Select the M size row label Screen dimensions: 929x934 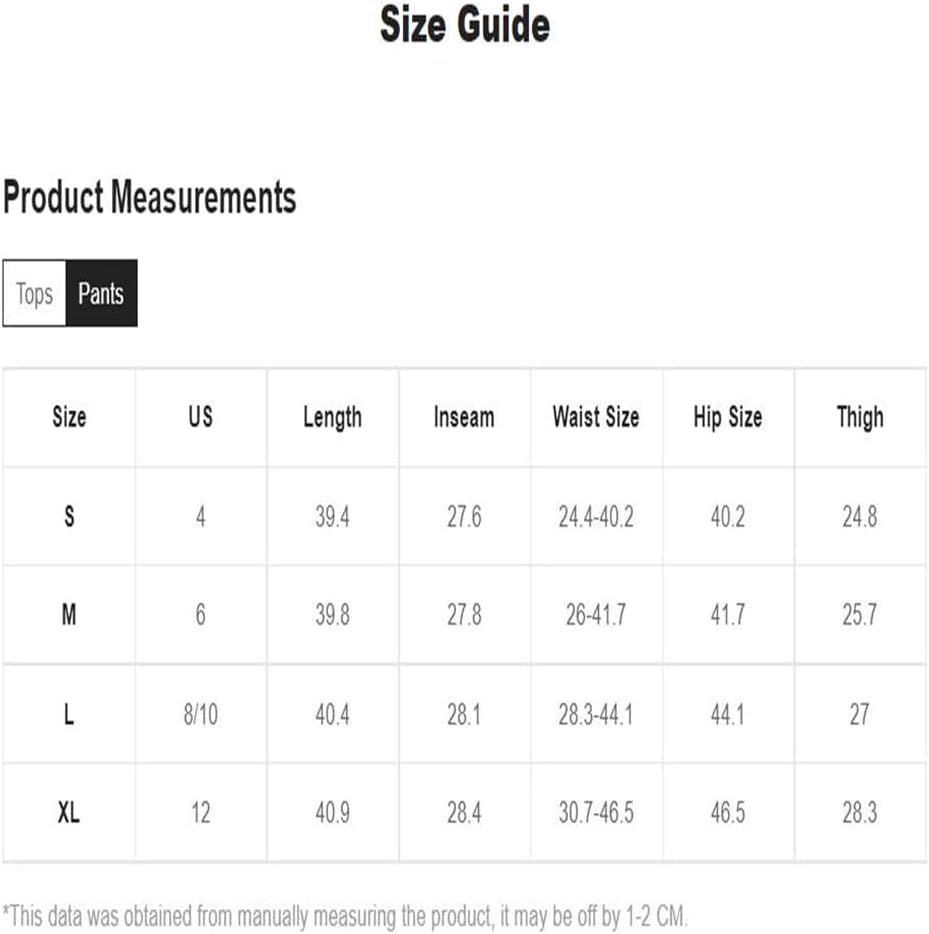69,614
